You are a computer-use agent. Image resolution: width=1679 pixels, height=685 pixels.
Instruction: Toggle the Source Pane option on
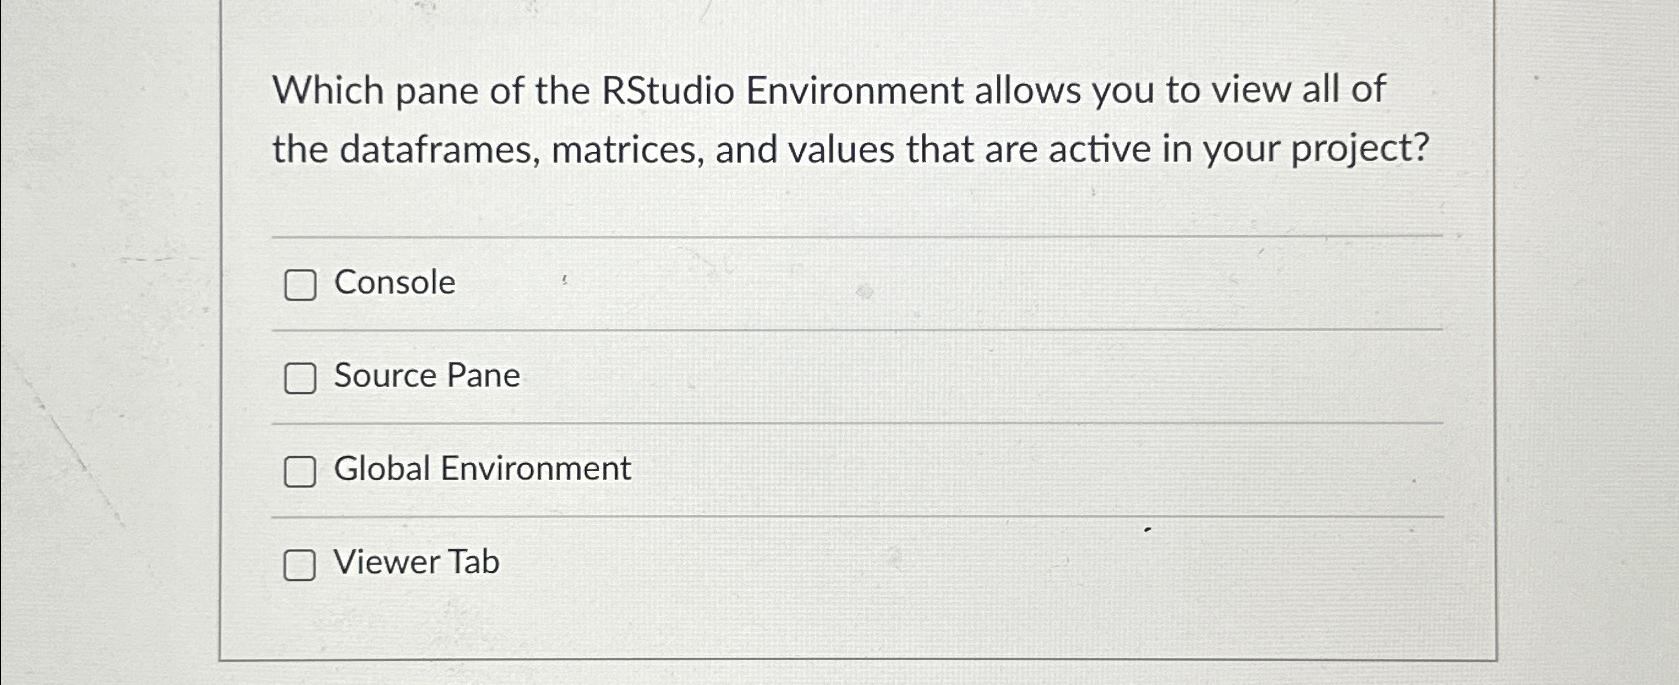coord(299,378)
